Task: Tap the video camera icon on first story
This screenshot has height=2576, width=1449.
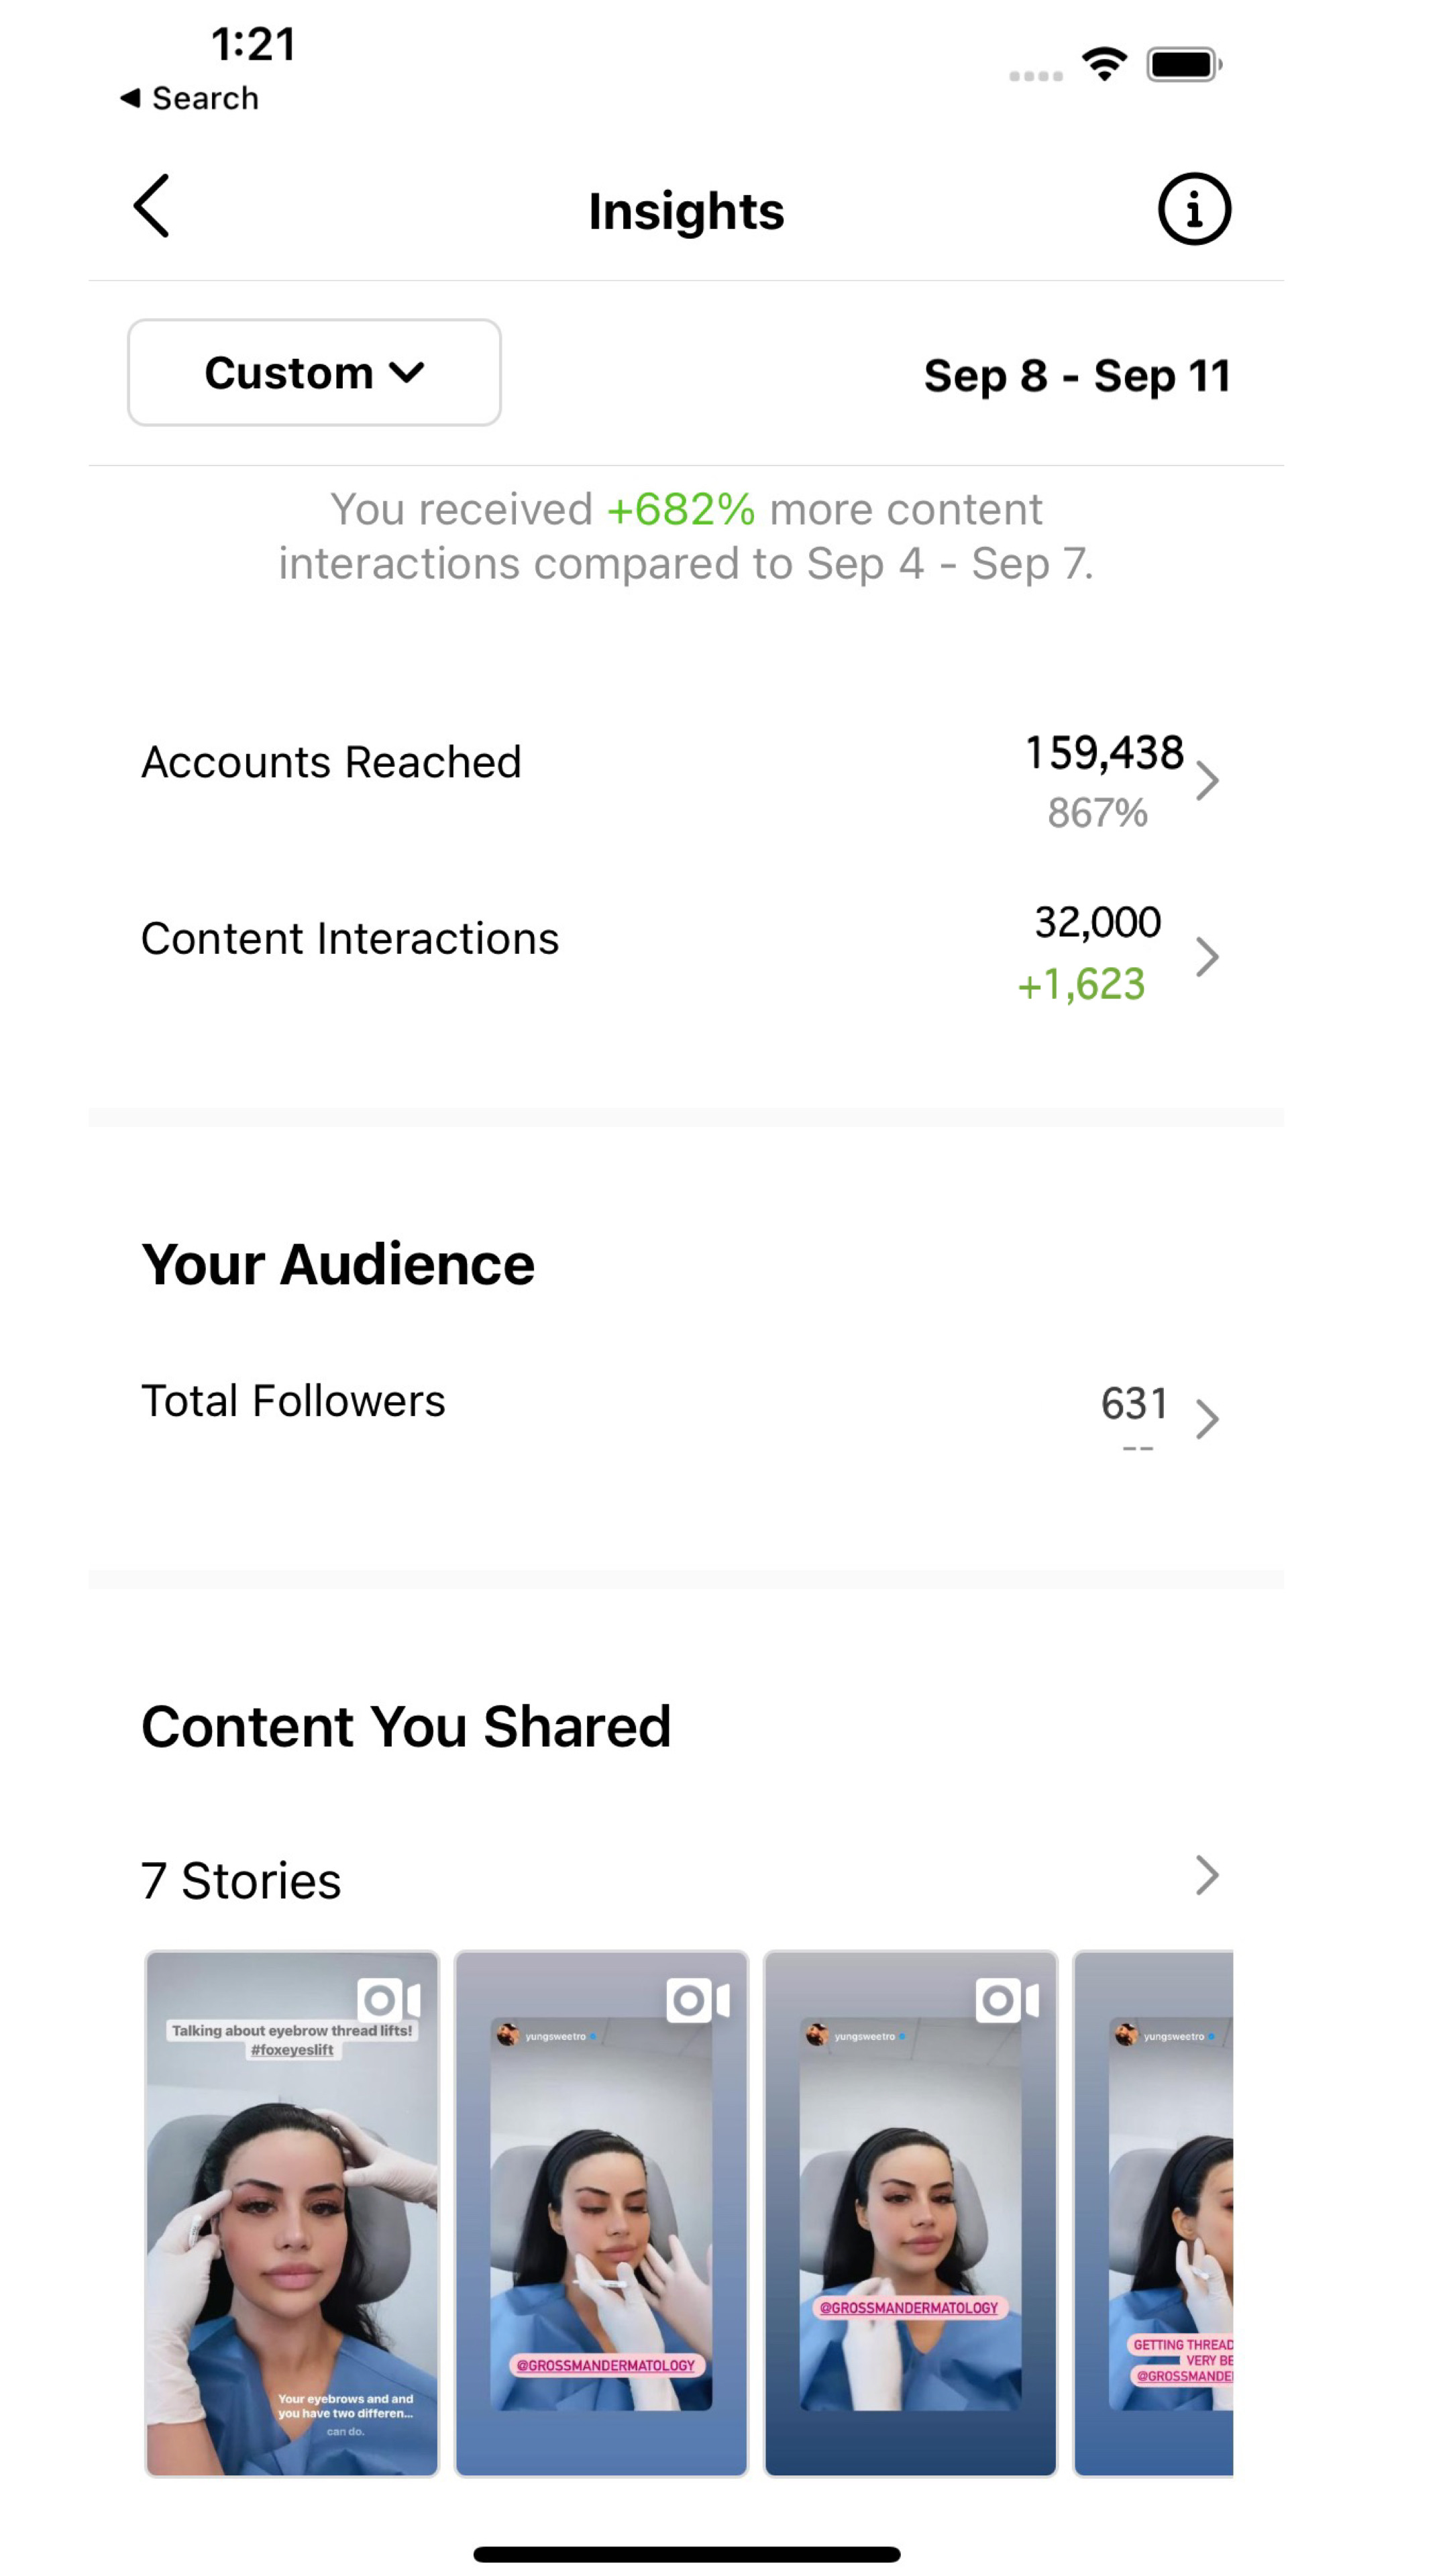Action: 388,2000
